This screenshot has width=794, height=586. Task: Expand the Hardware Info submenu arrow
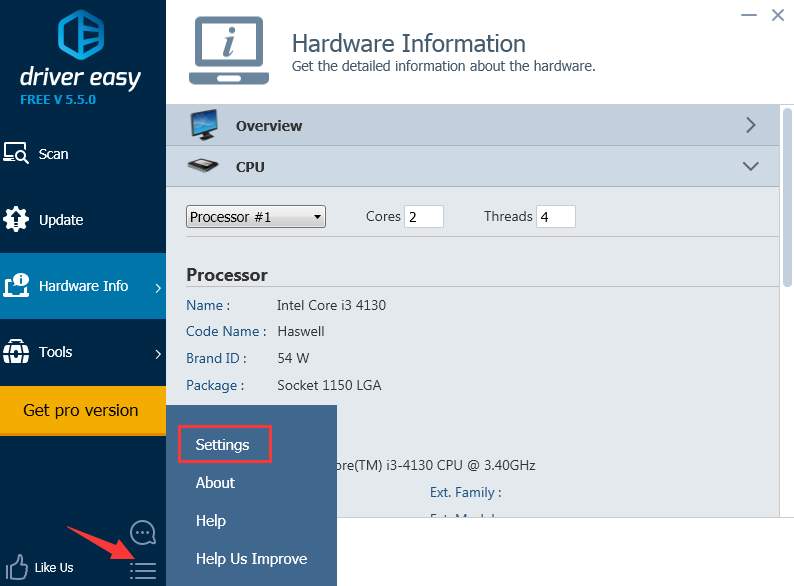click(x=158, y=288)
